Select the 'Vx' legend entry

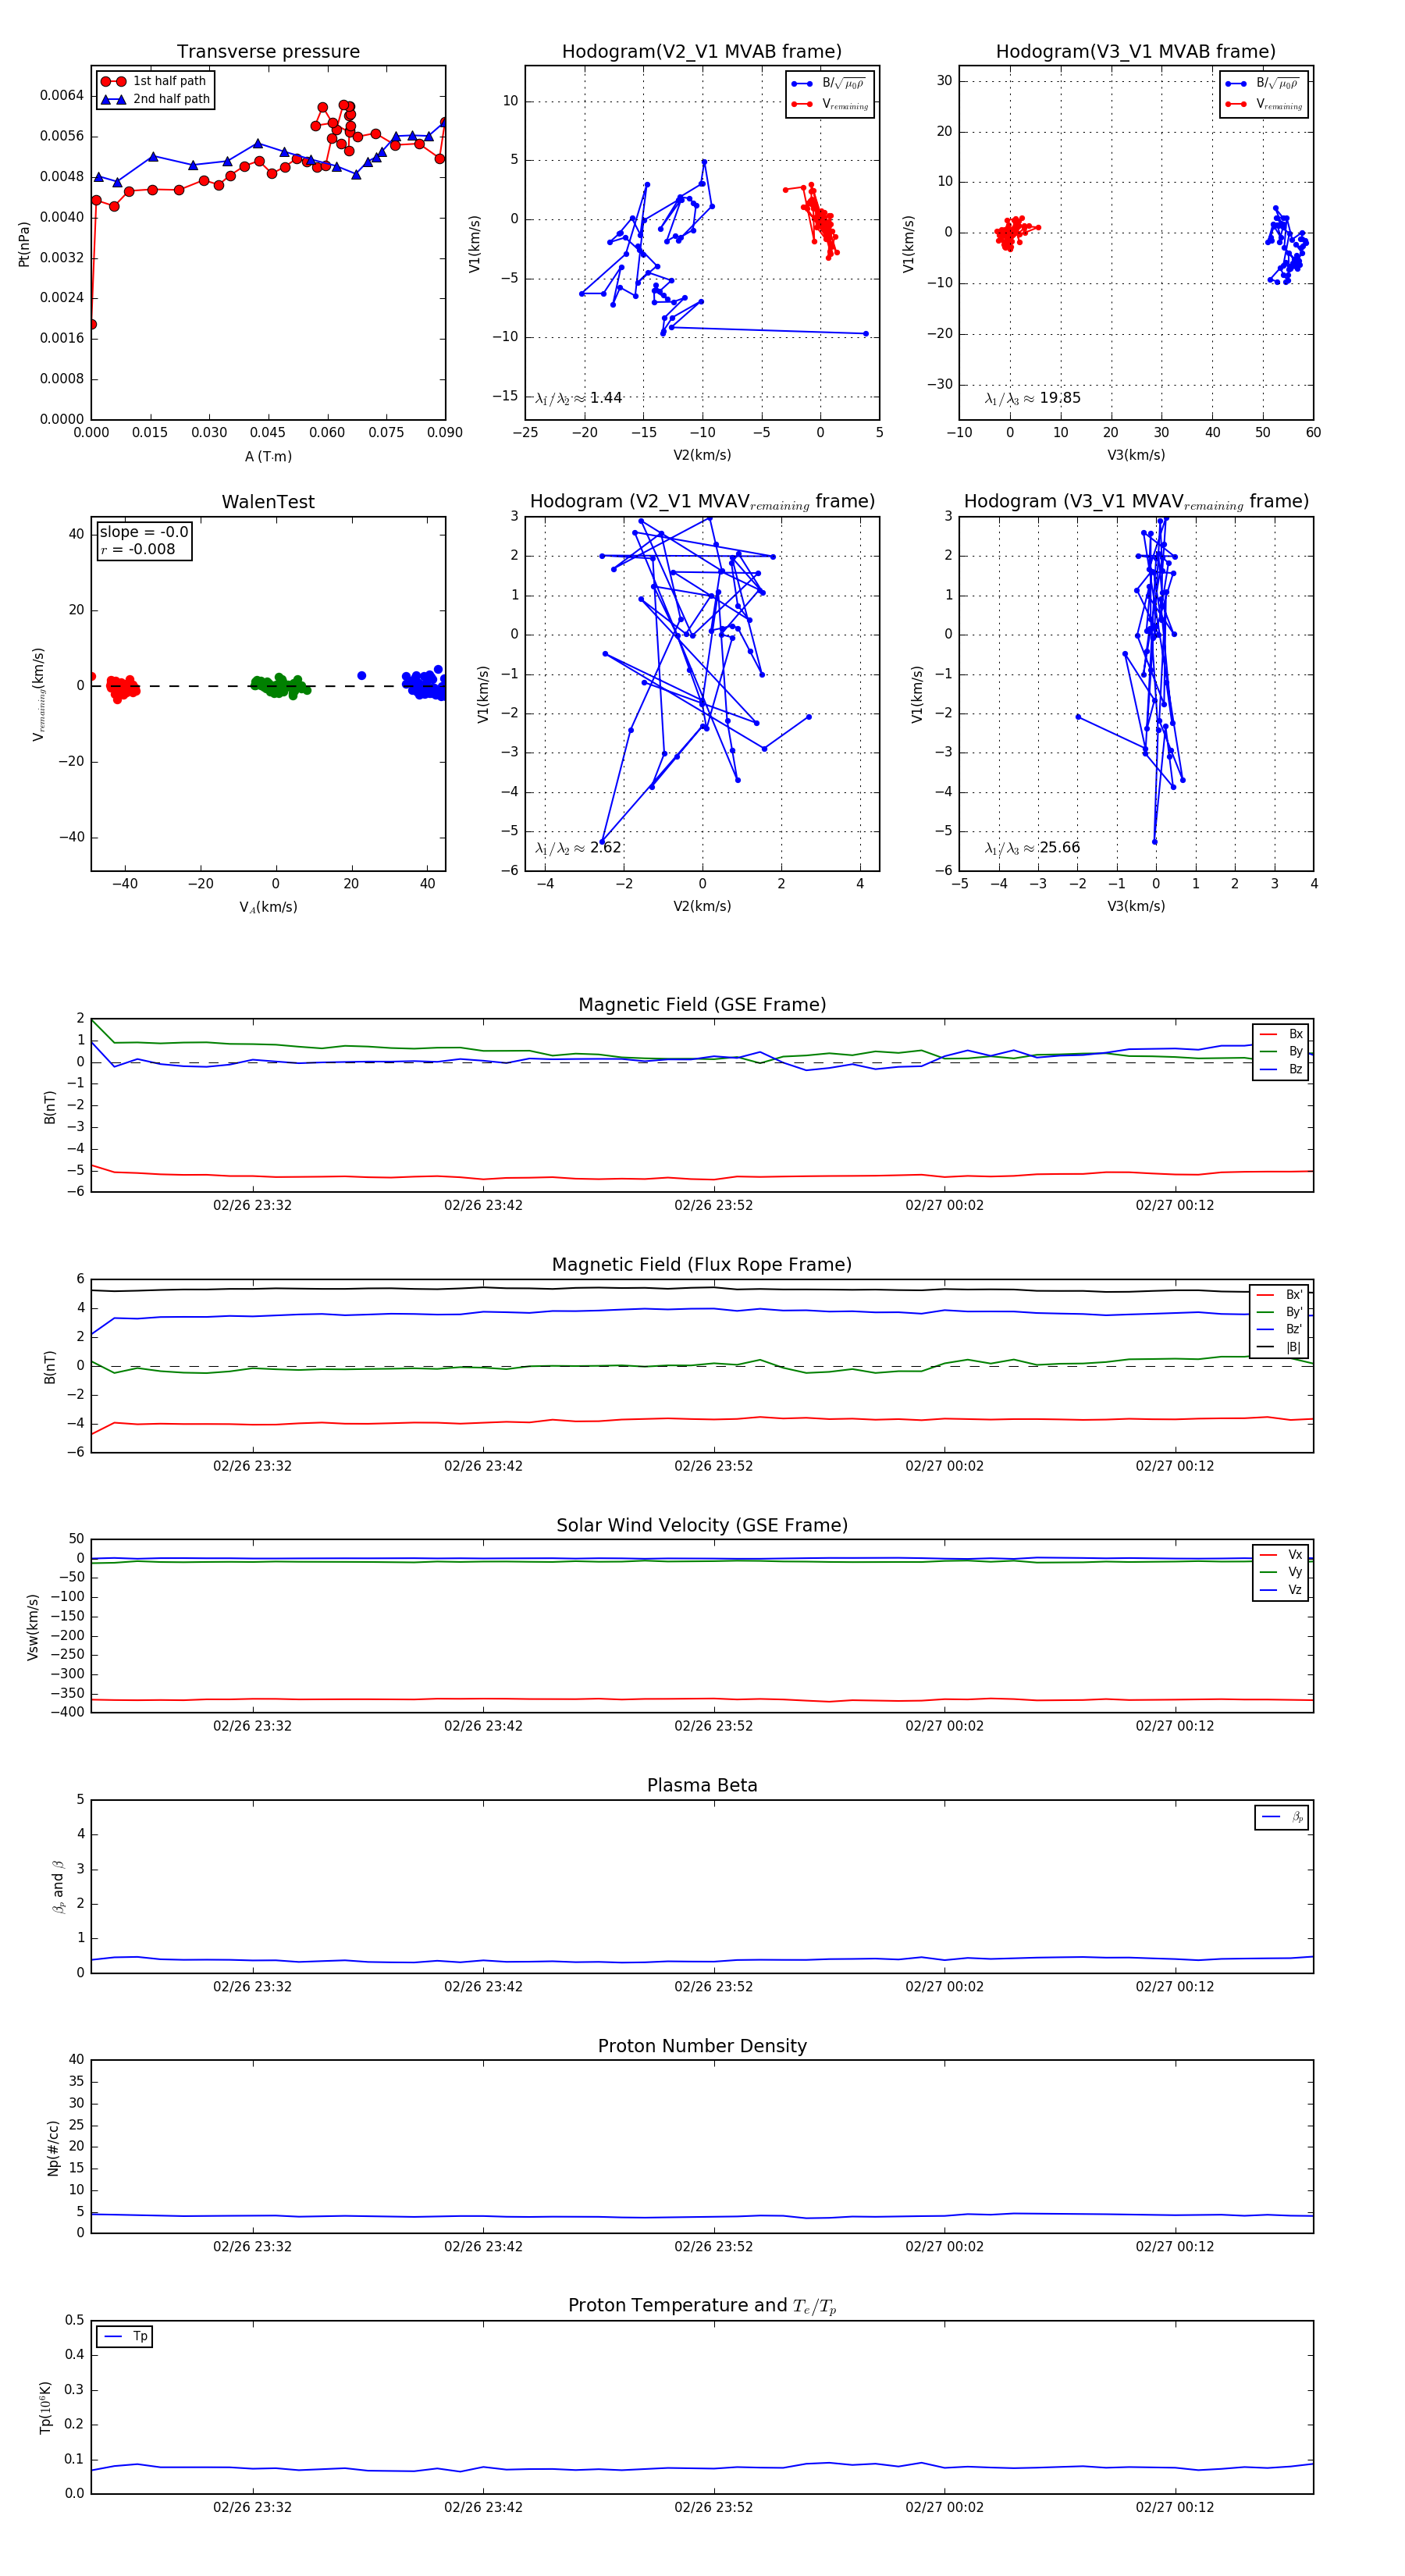1281,1555
